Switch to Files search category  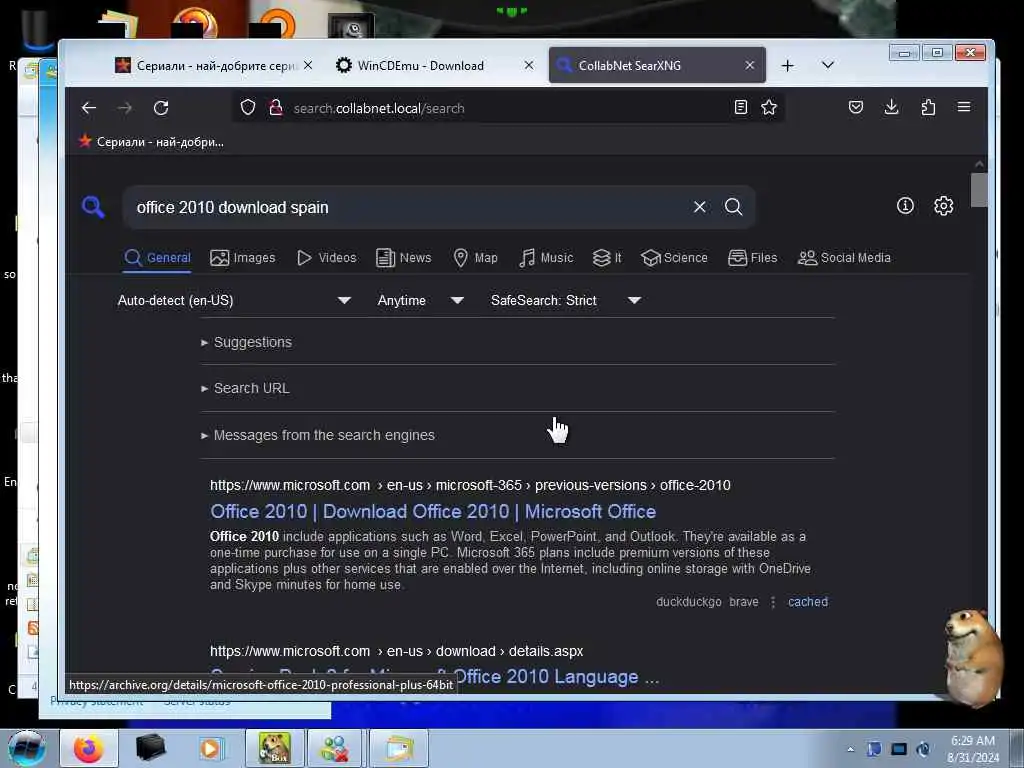pos(752,258)
